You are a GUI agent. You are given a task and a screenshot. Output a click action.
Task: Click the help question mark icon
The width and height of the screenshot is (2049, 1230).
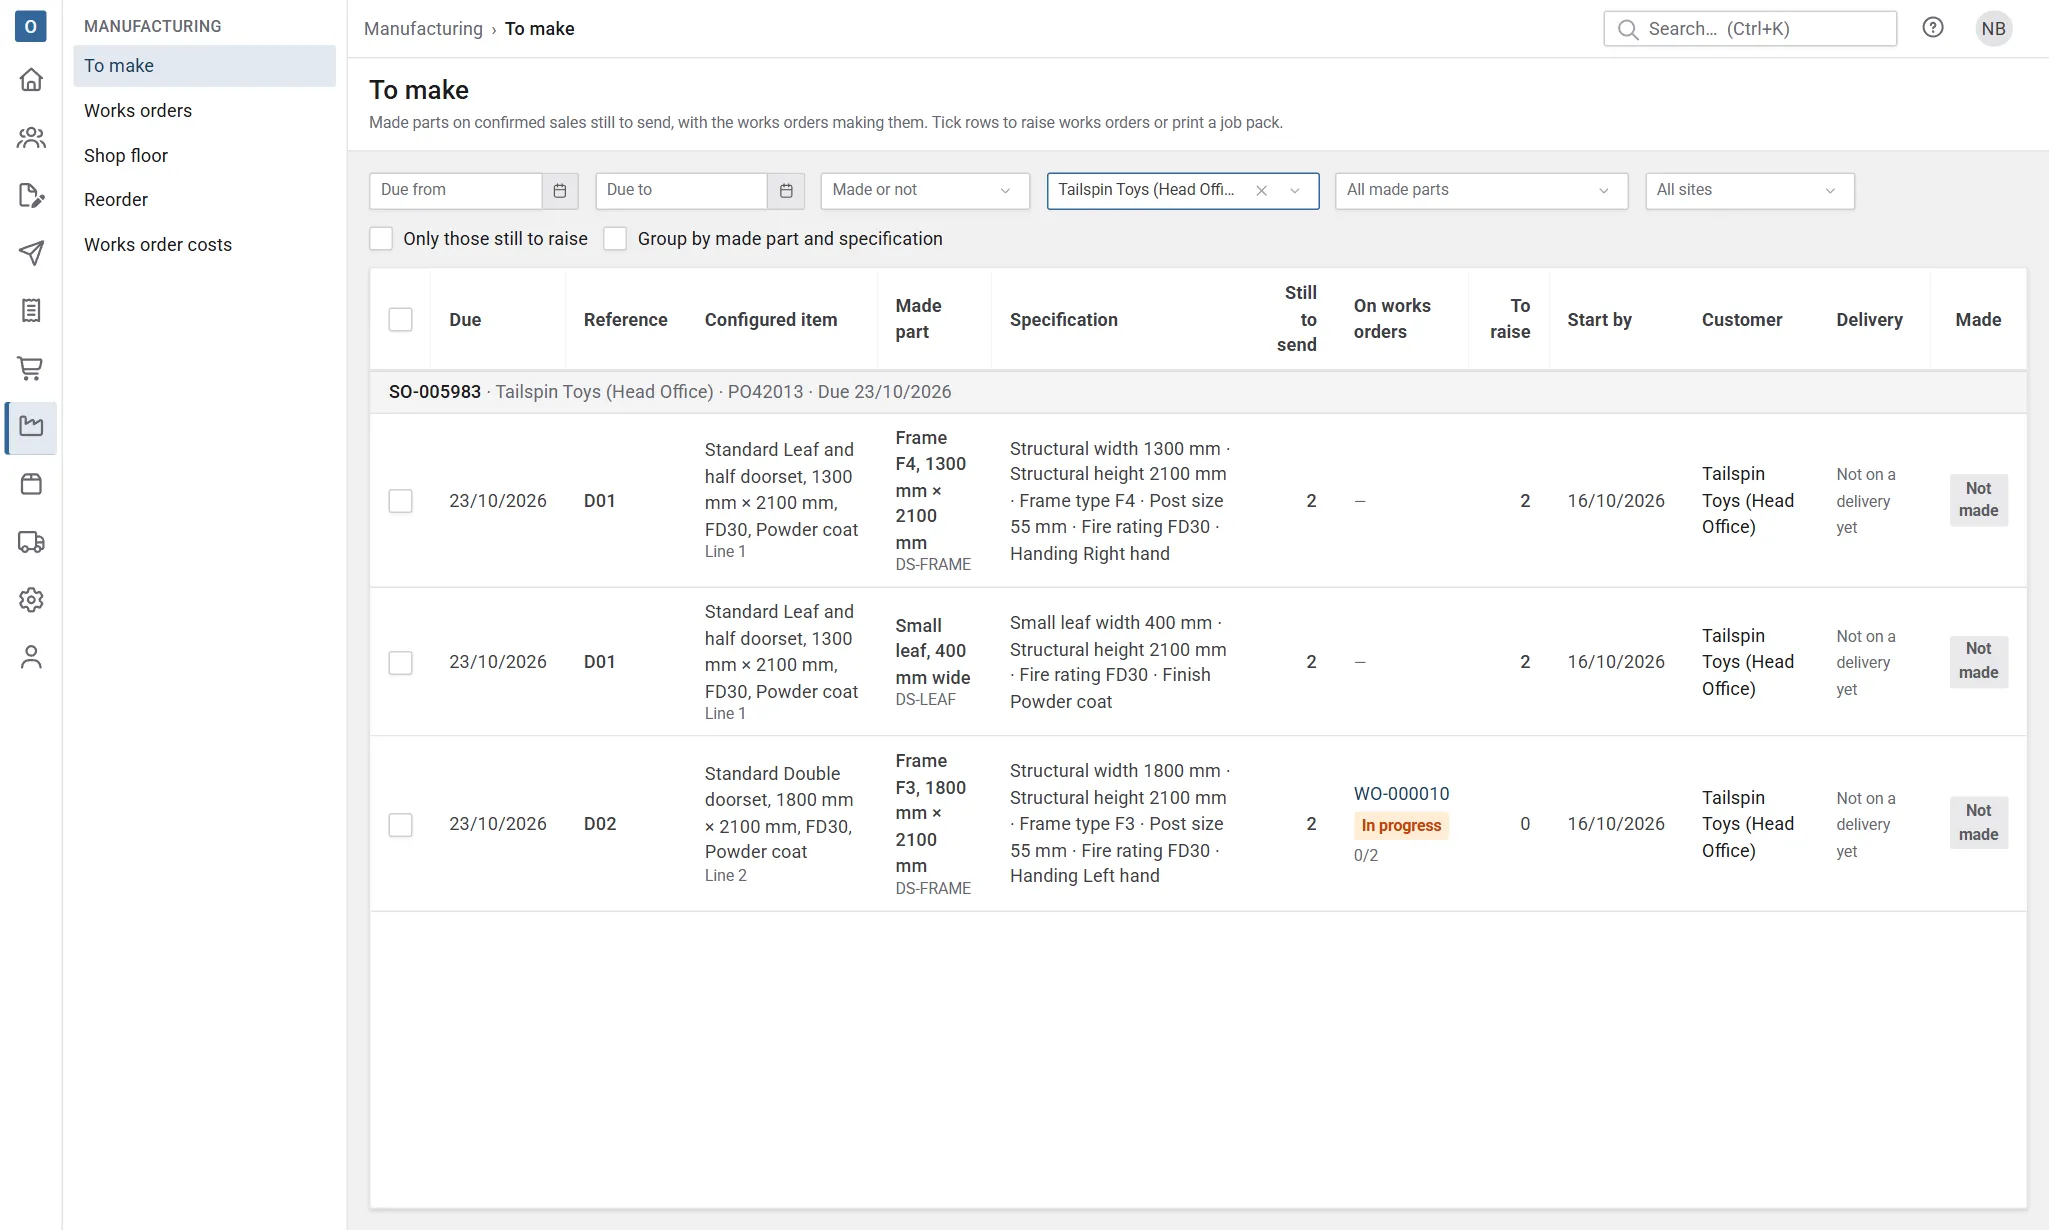tap(1933, 28)
